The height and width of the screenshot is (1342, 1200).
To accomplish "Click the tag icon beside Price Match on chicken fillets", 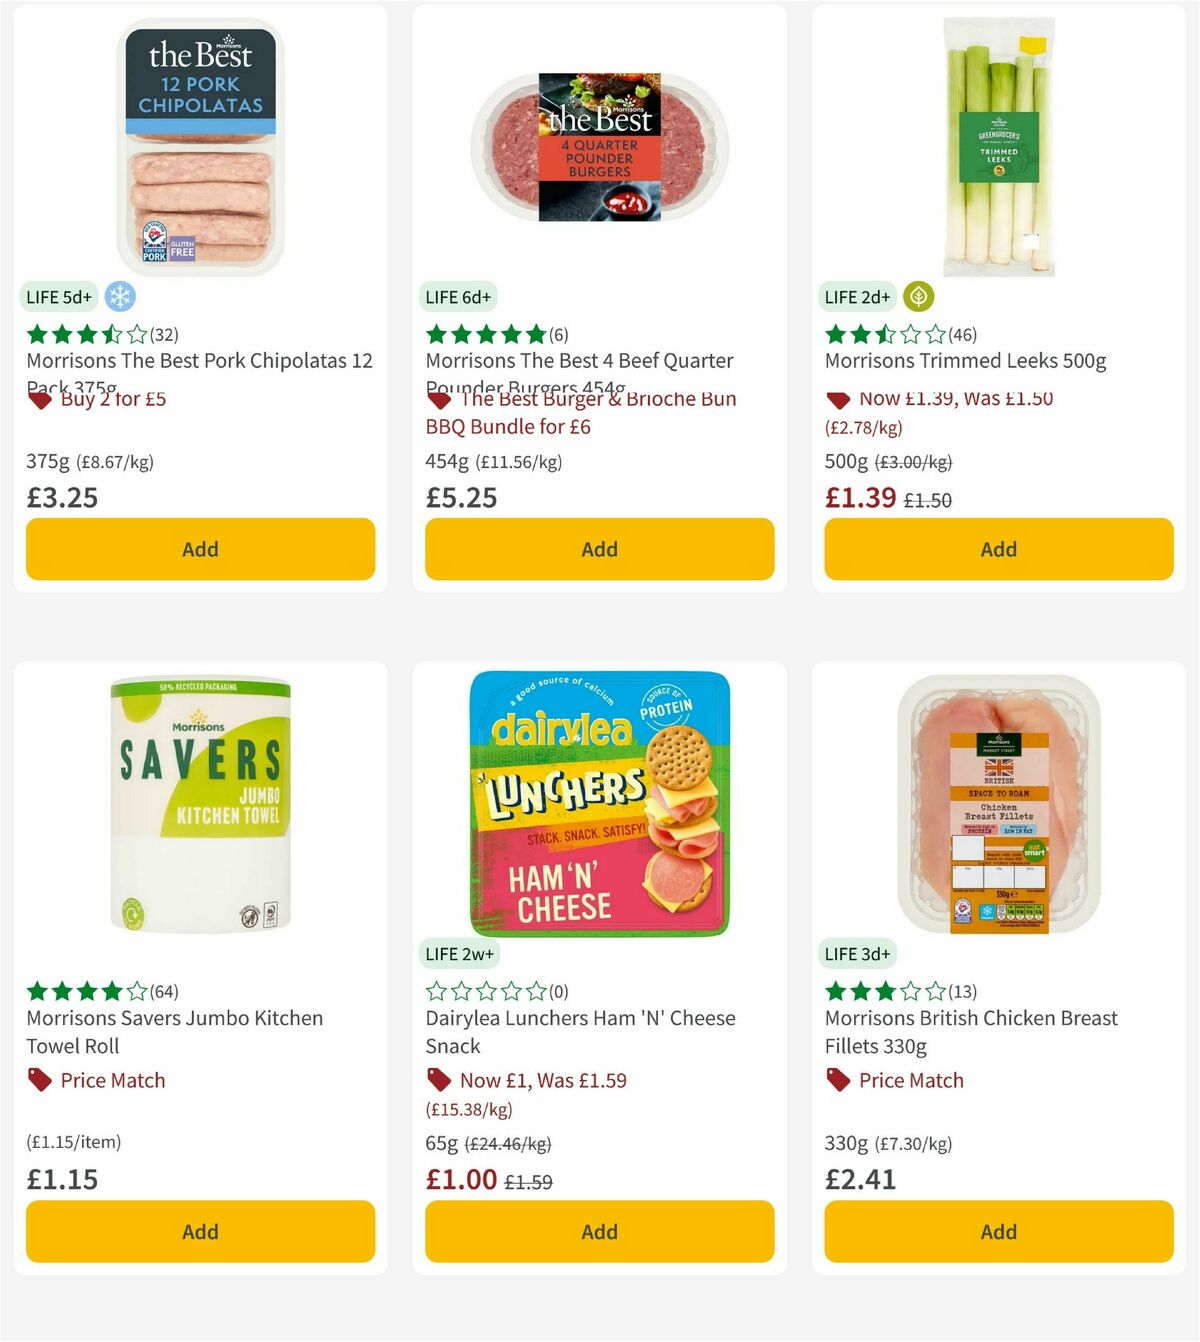I will click(836, 1080).
